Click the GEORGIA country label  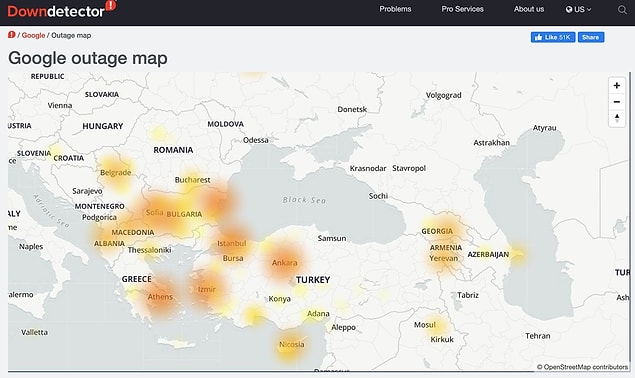point(437,231)
